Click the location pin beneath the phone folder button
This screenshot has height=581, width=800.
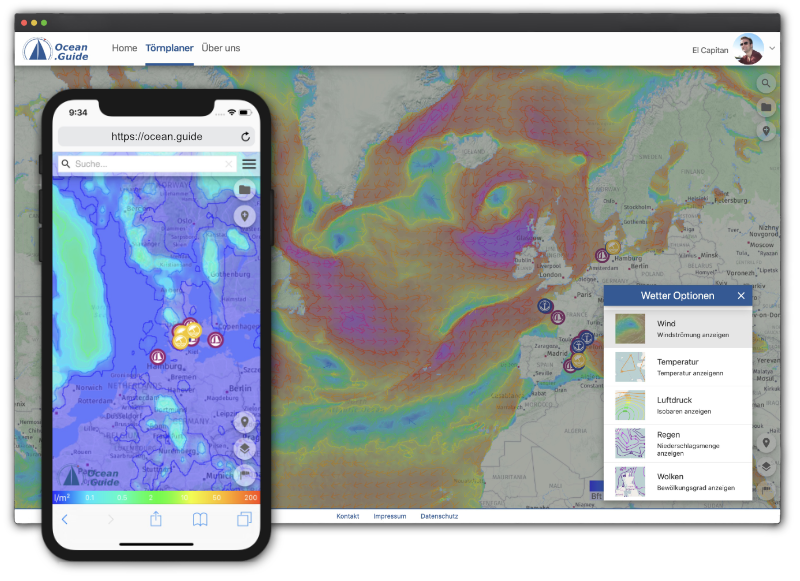point(245,216)
